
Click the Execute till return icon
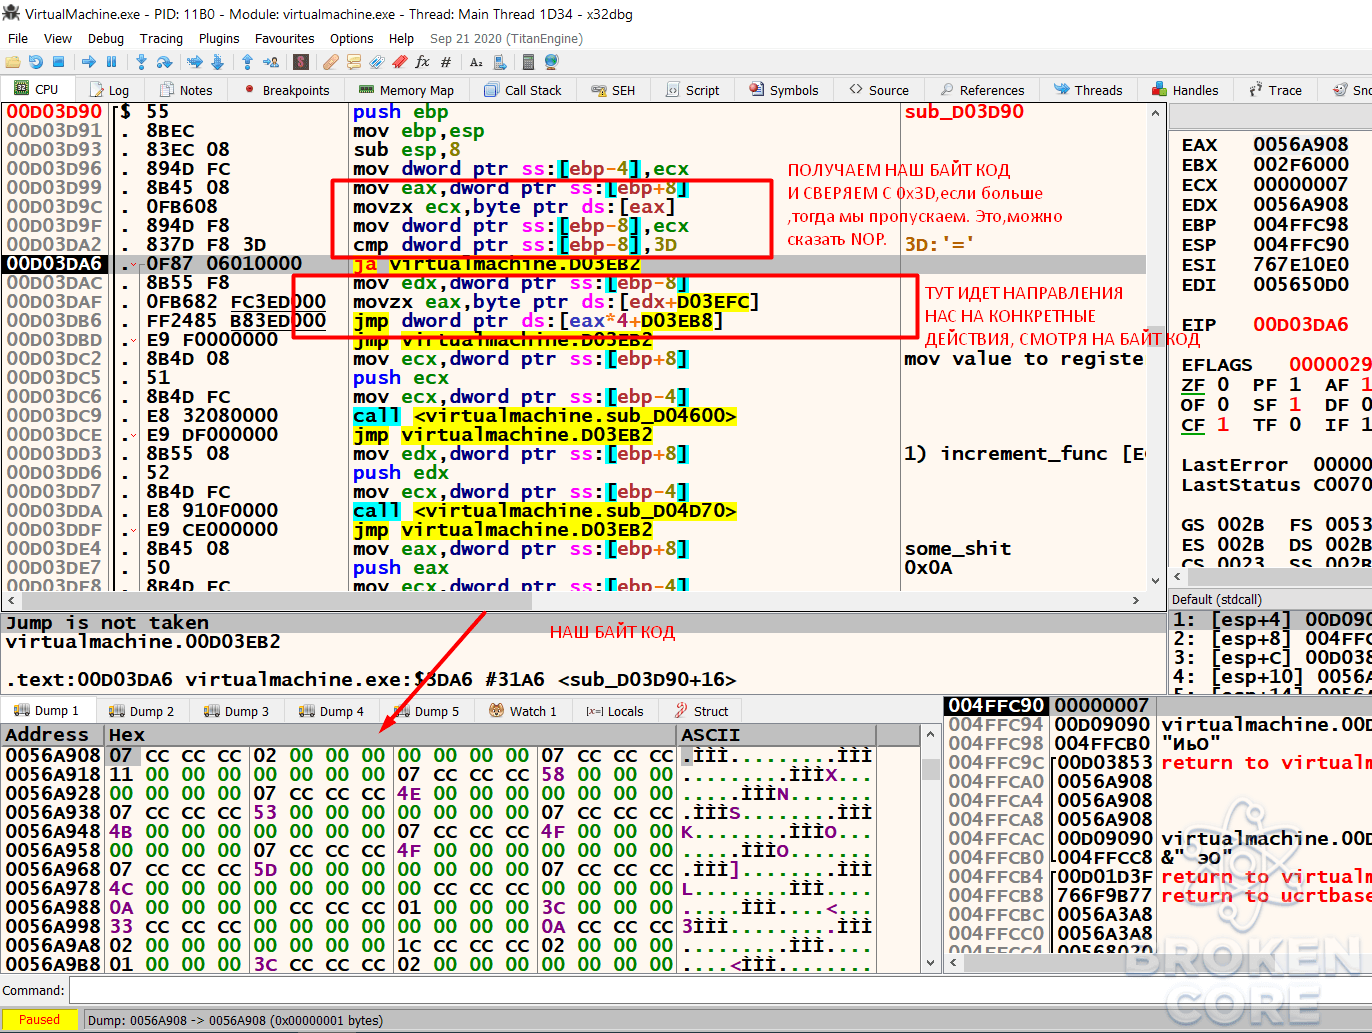[x=247, y=62]
